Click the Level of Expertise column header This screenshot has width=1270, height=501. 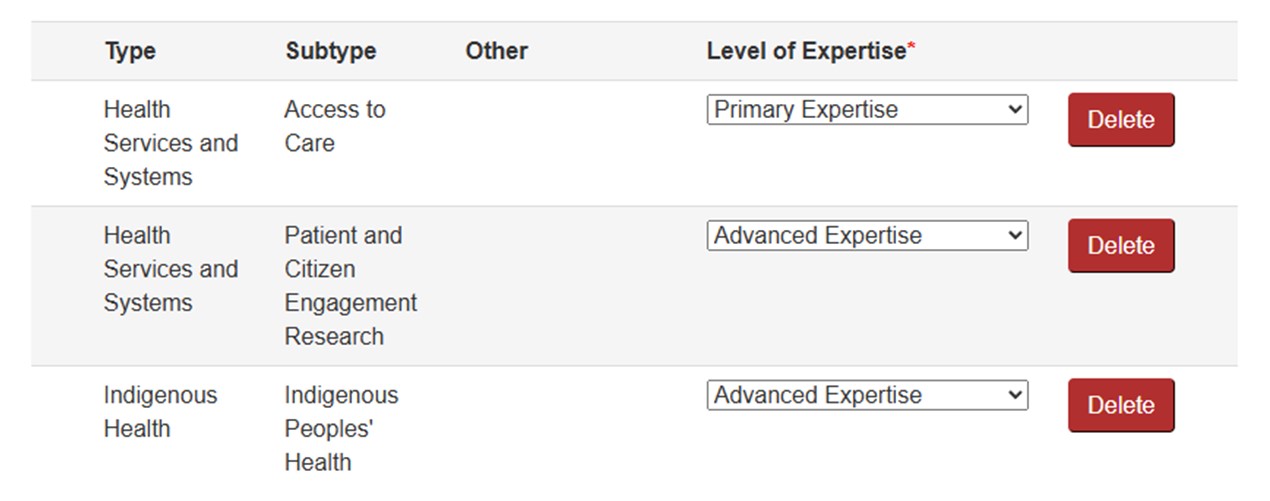(x=805, y=51)
